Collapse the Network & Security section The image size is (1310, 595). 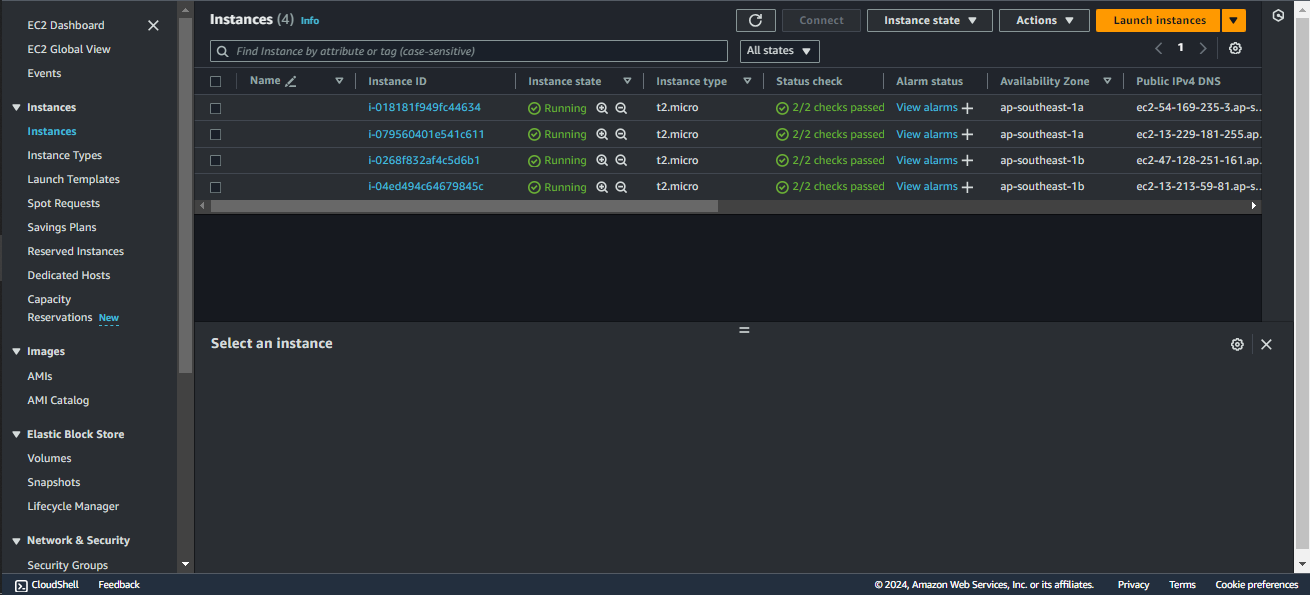(x=16, y=540)
